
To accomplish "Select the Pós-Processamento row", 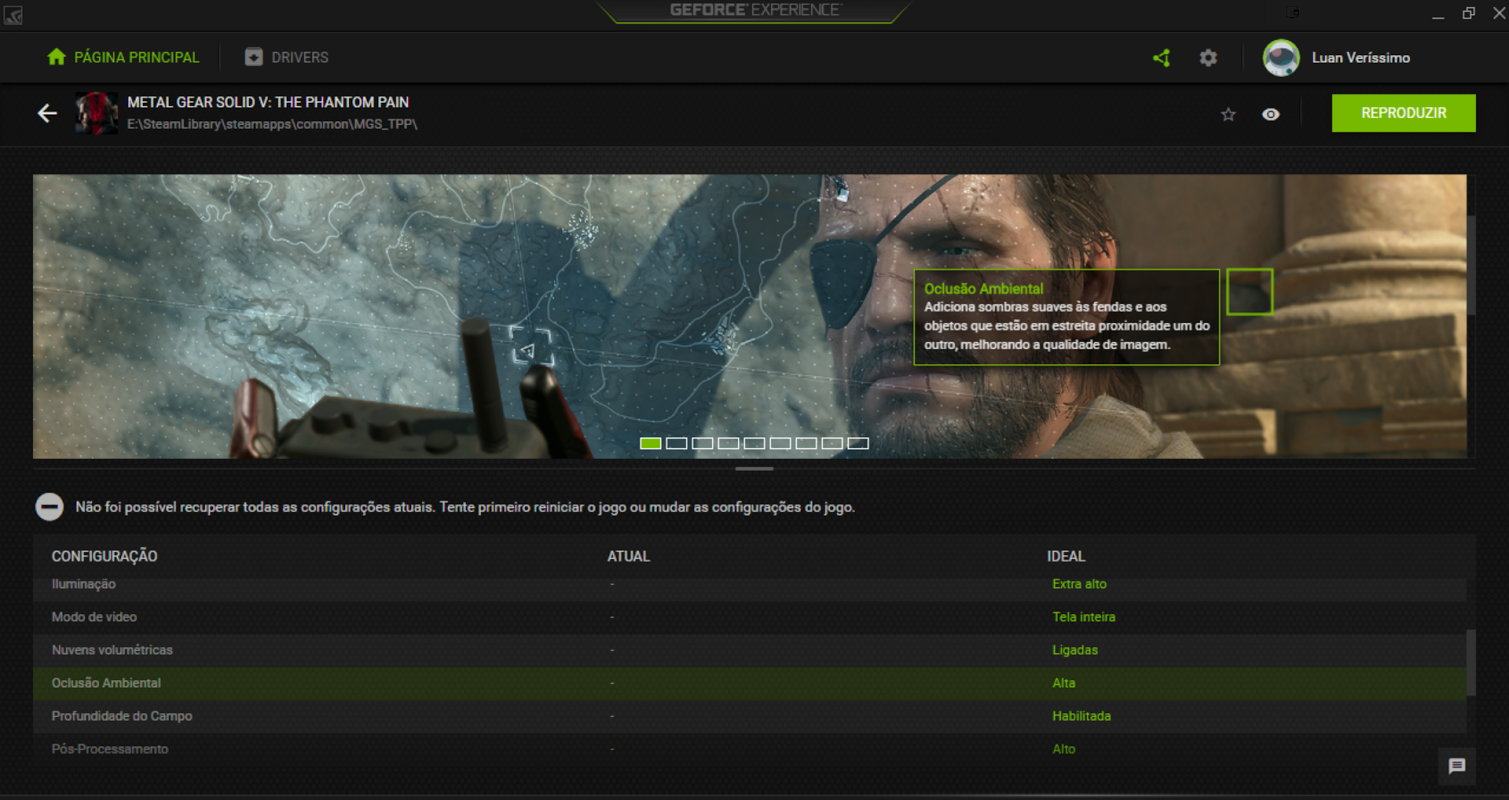I will pos(749,749).
